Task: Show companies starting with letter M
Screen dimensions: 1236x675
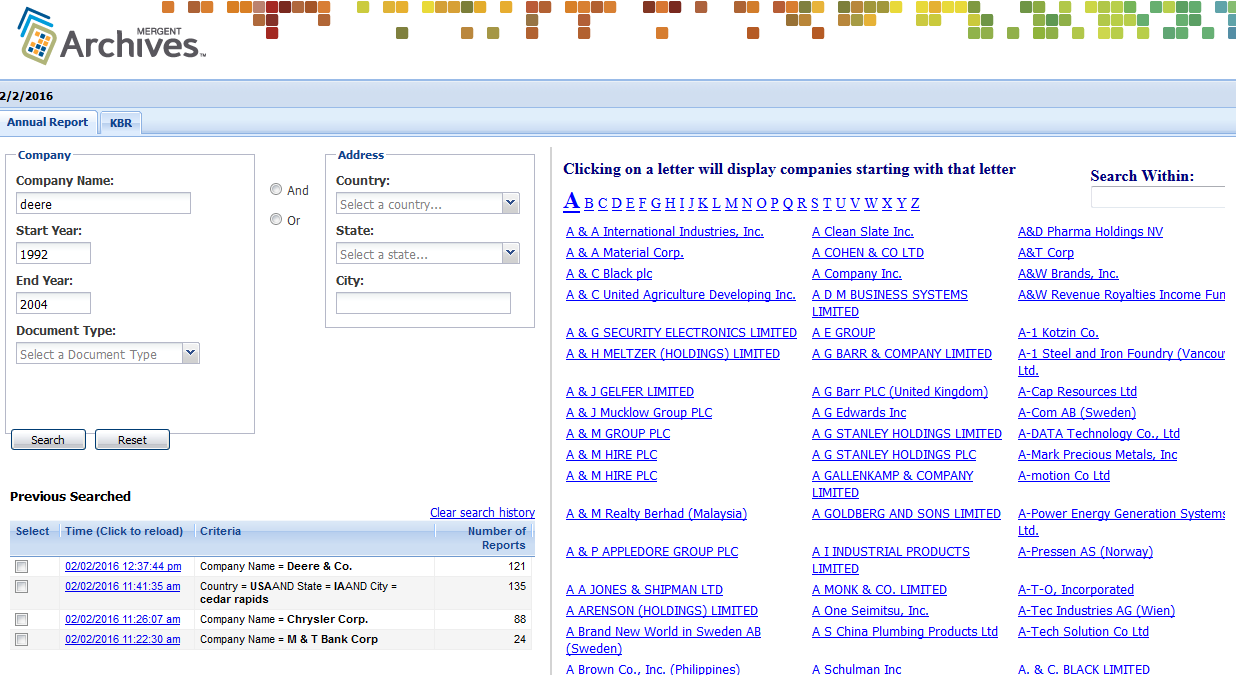Action: click(731, 204)
